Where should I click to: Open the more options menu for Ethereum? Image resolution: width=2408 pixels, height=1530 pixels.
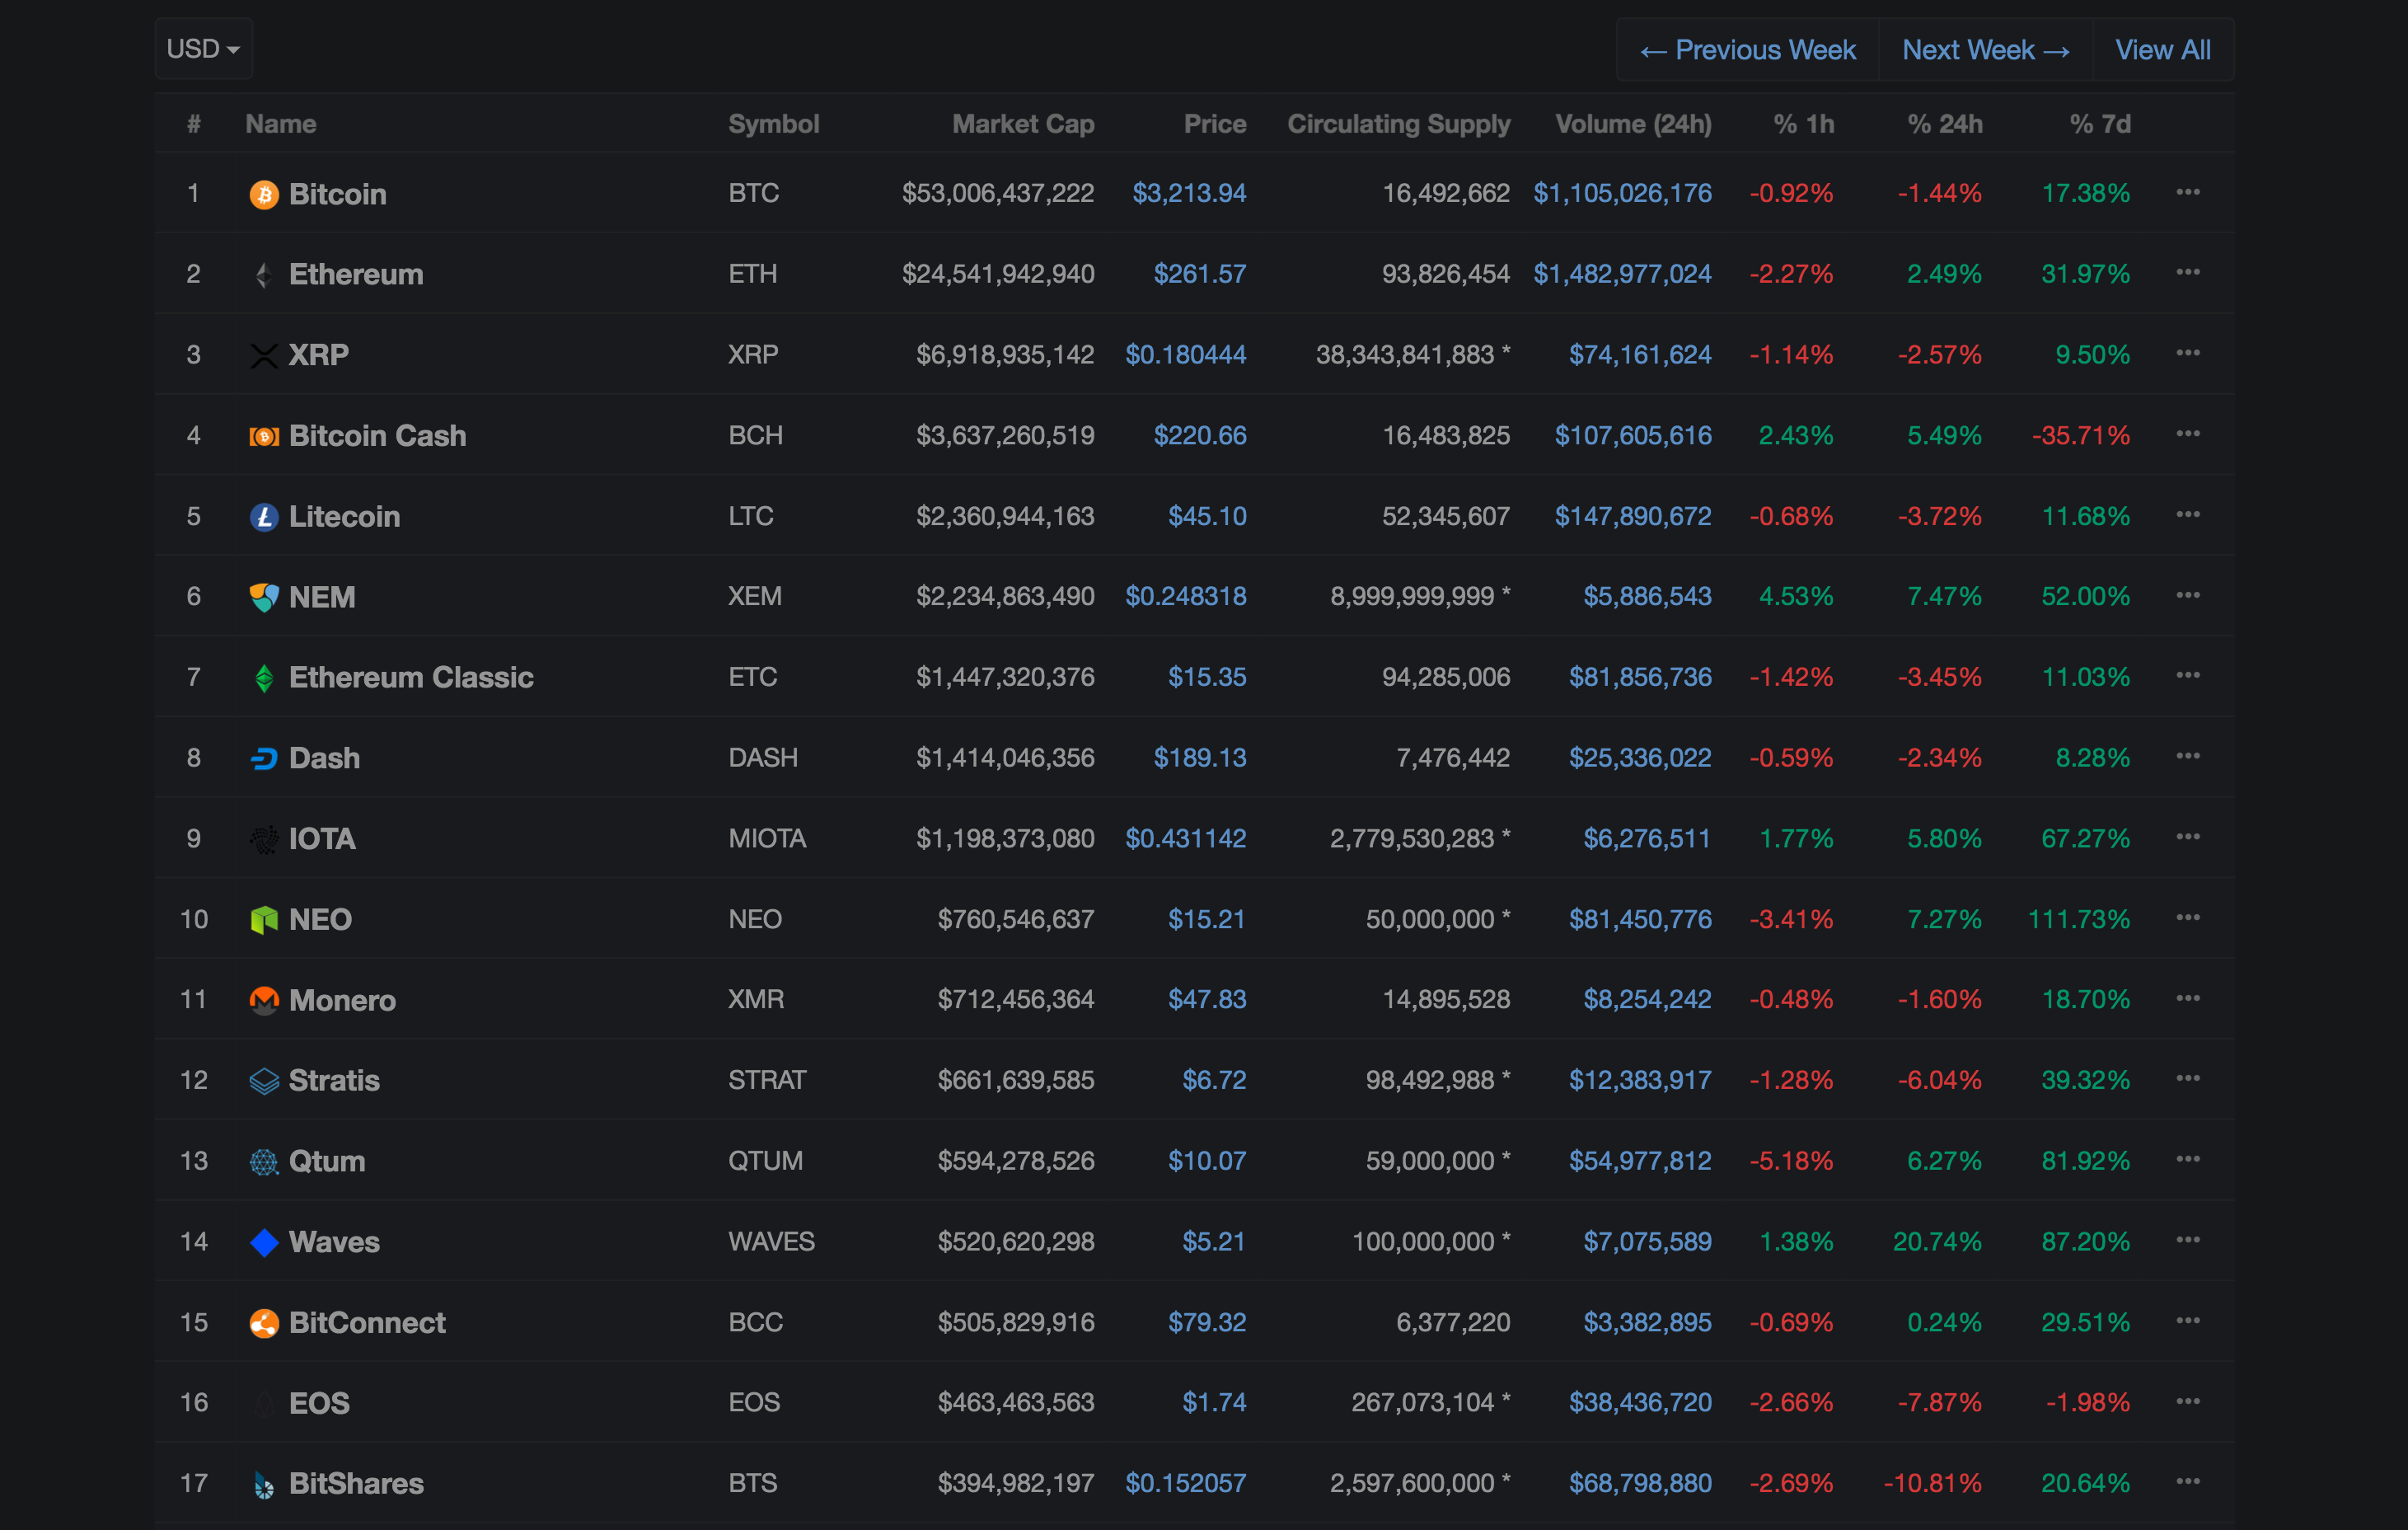point(2187,272)
